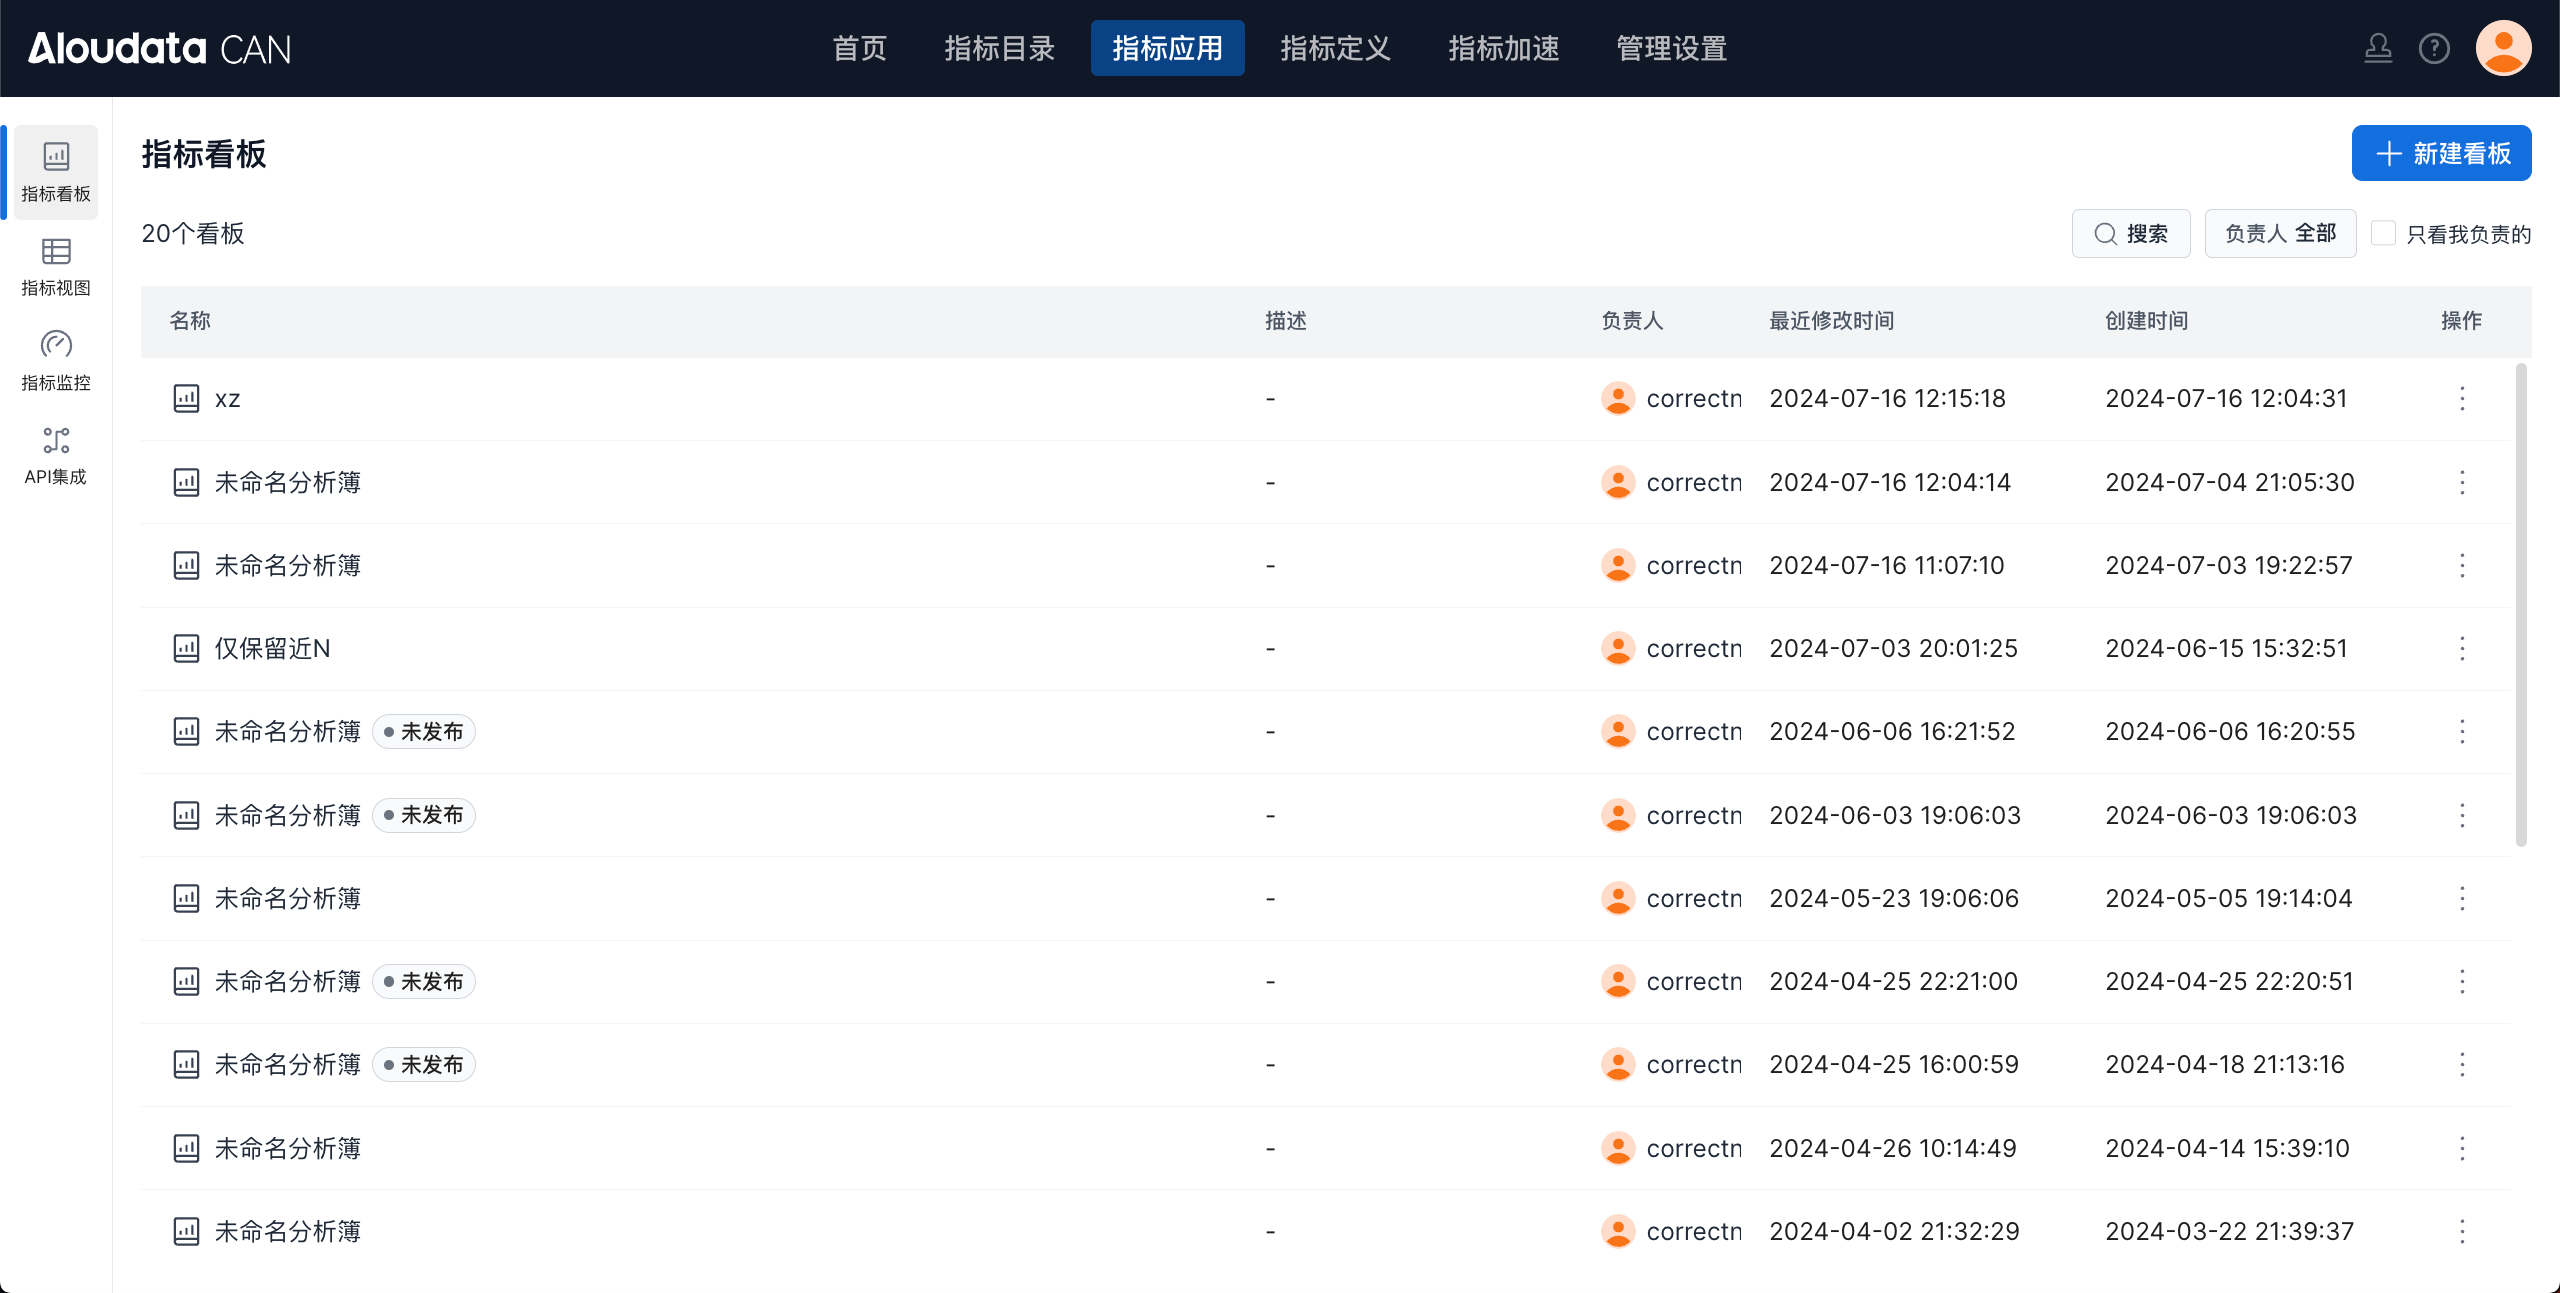Click the table's vertical scrollbar
Screen dimensions: 2560x1293
pos(2521,604)
